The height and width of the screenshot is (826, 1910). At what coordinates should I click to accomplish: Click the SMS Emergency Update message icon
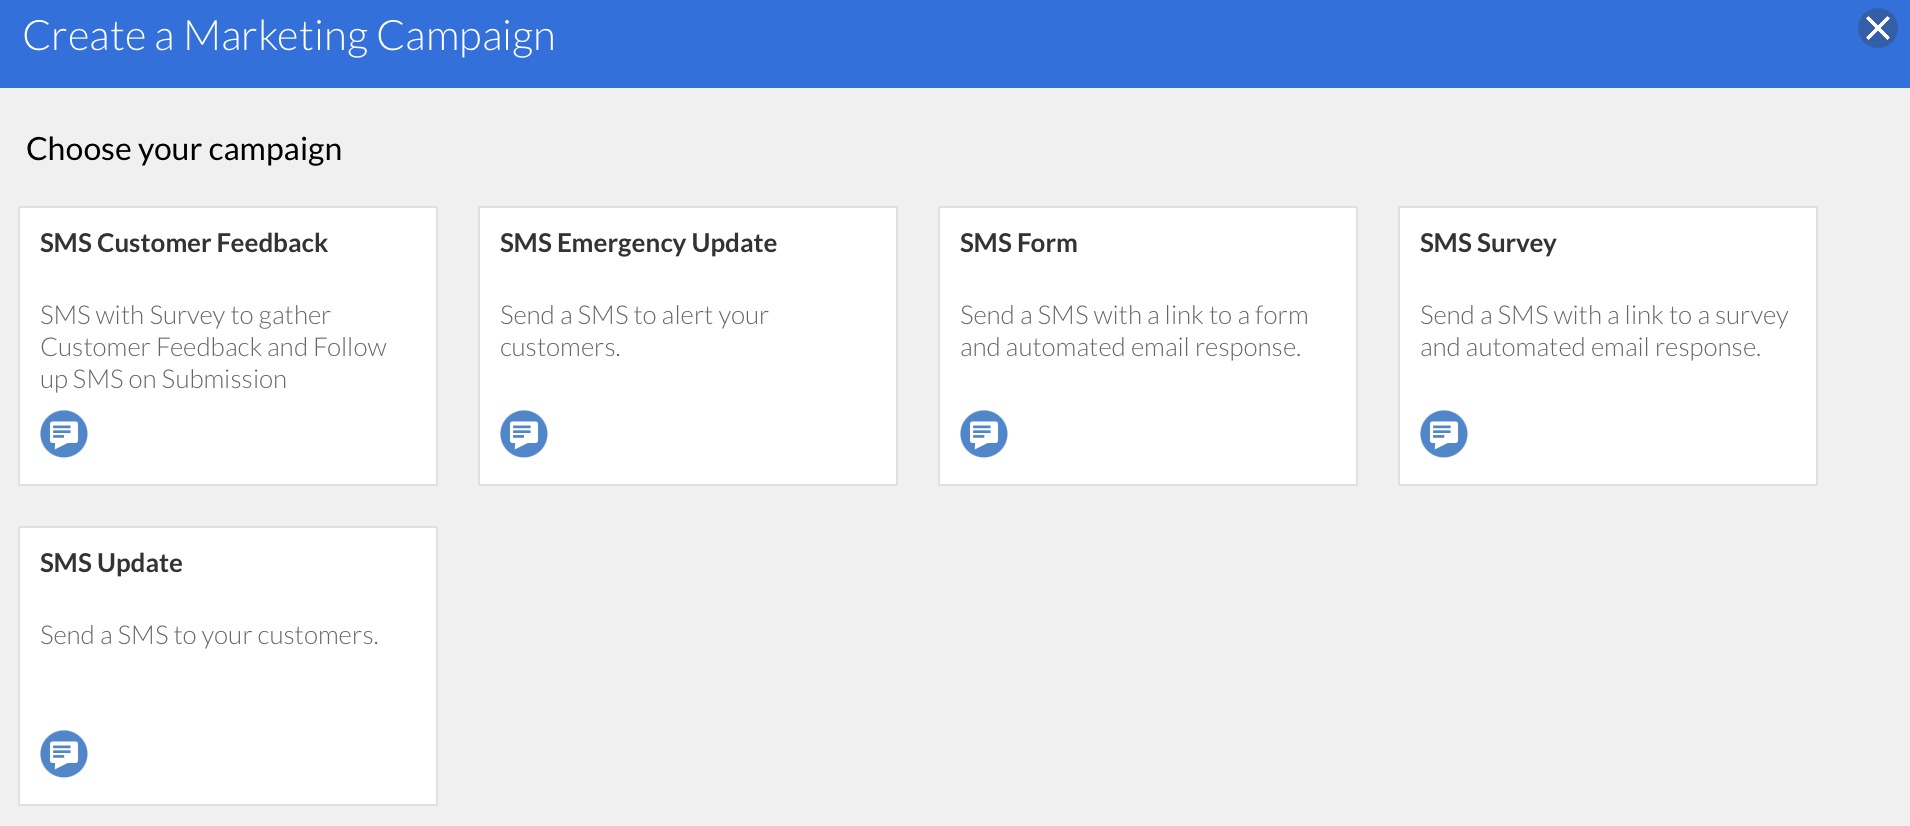pyautogui.click(x=524, y=434)
